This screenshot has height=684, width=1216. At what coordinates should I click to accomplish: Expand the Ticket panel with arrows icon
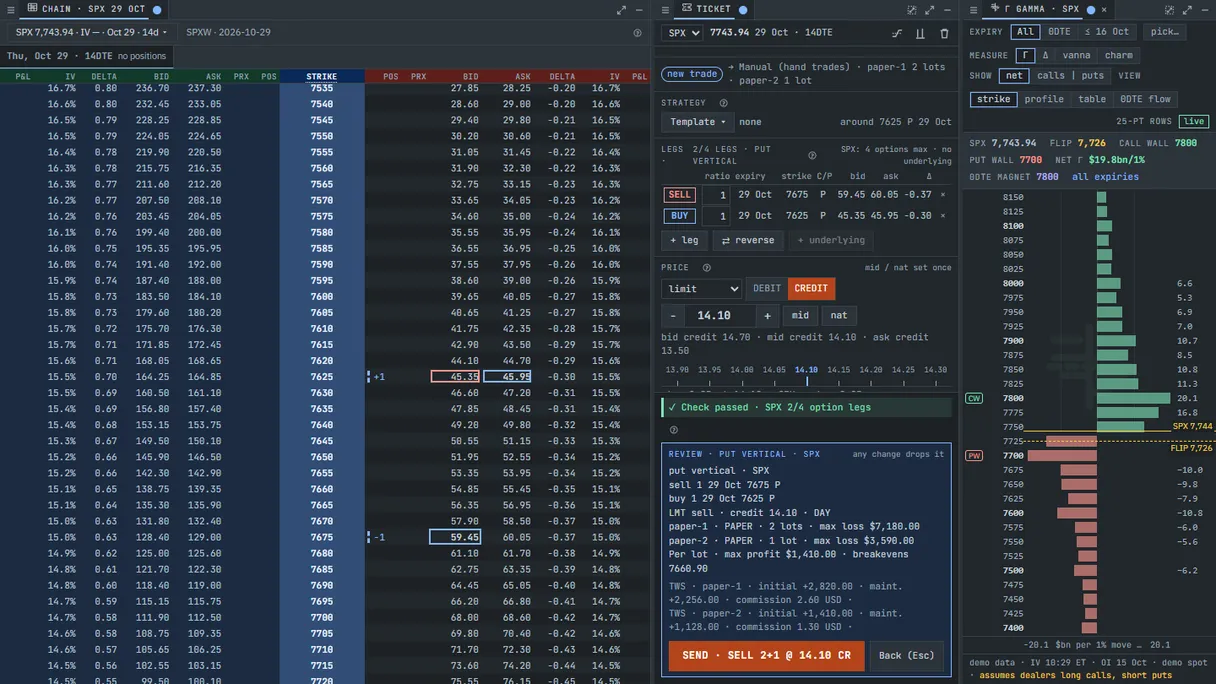(x=930, y=10)
